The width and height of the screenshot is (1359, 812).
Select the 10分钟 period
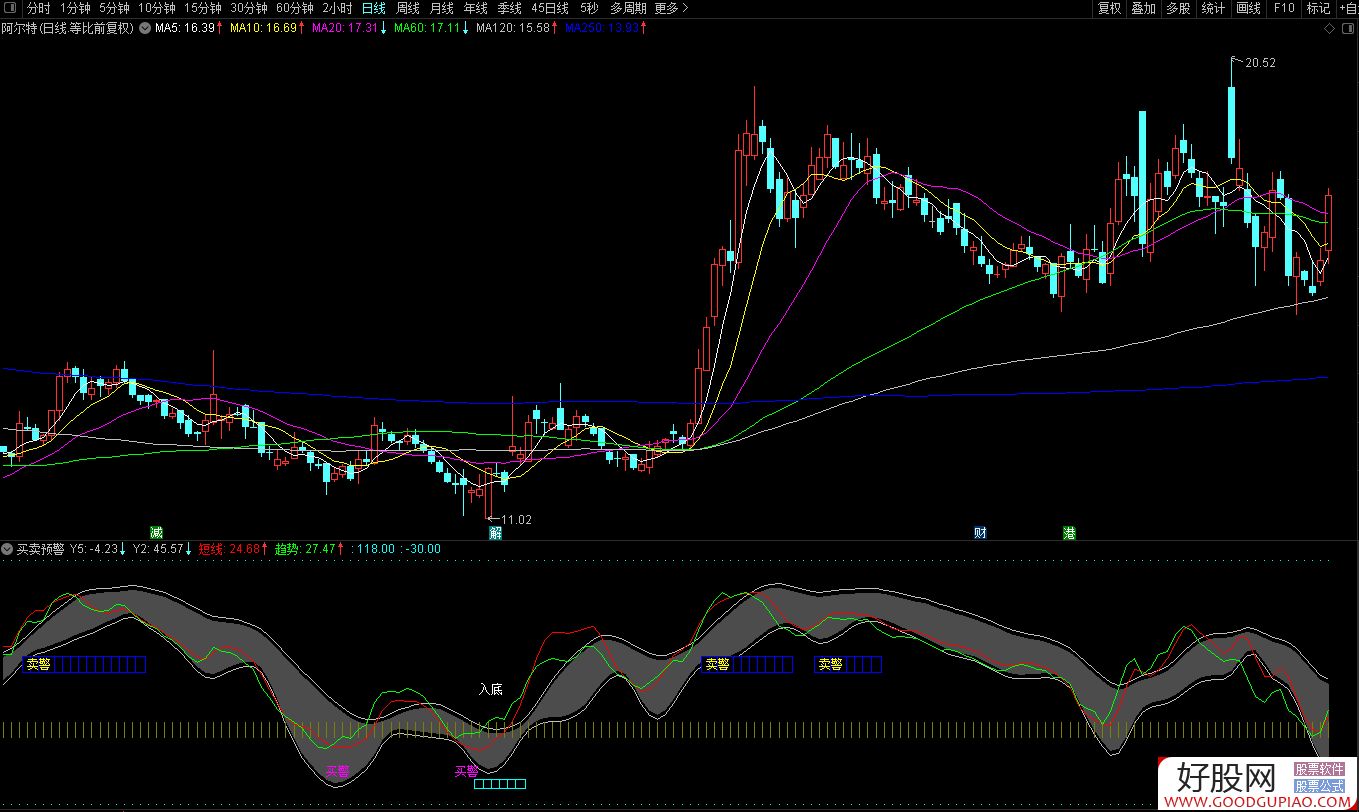point(156,8)
